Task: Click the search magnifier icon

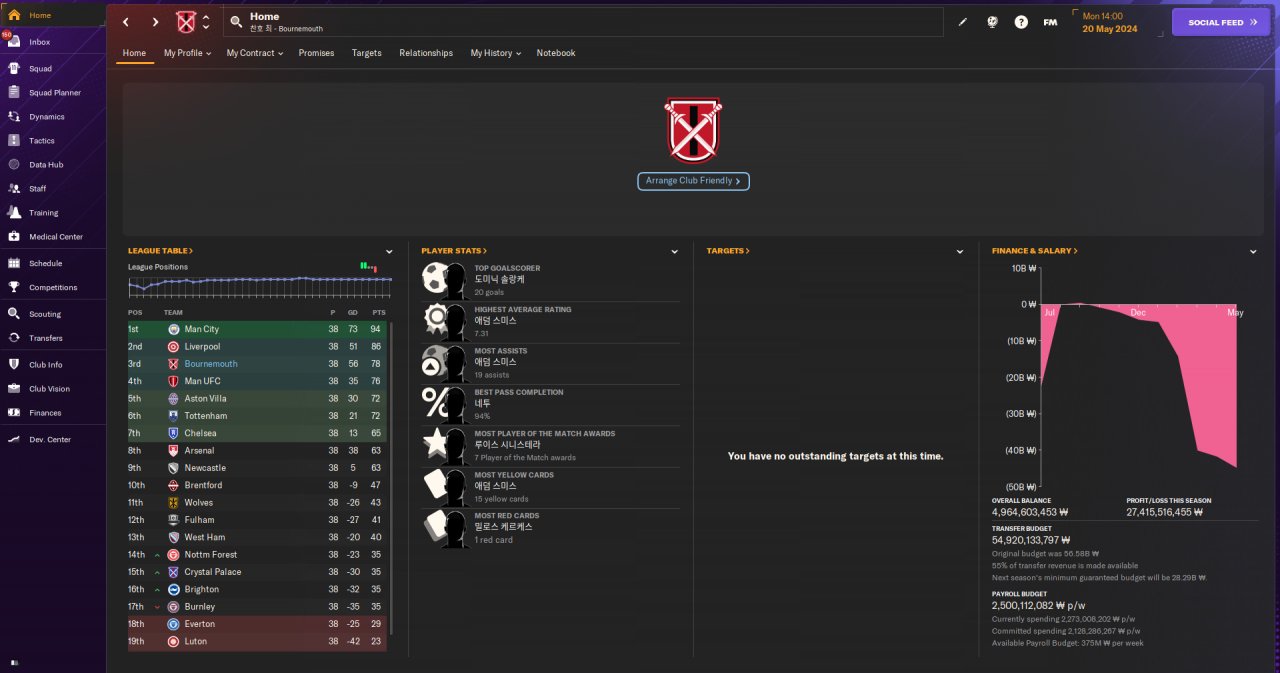Action: pyautogui.click(x=236, y=22)
